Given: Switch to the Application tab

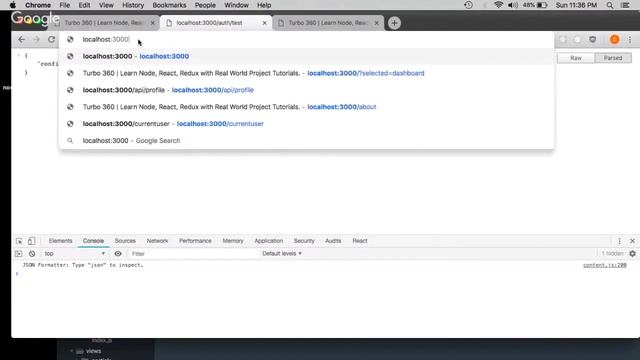Looking at the screenshot, I should pos(269,241).
